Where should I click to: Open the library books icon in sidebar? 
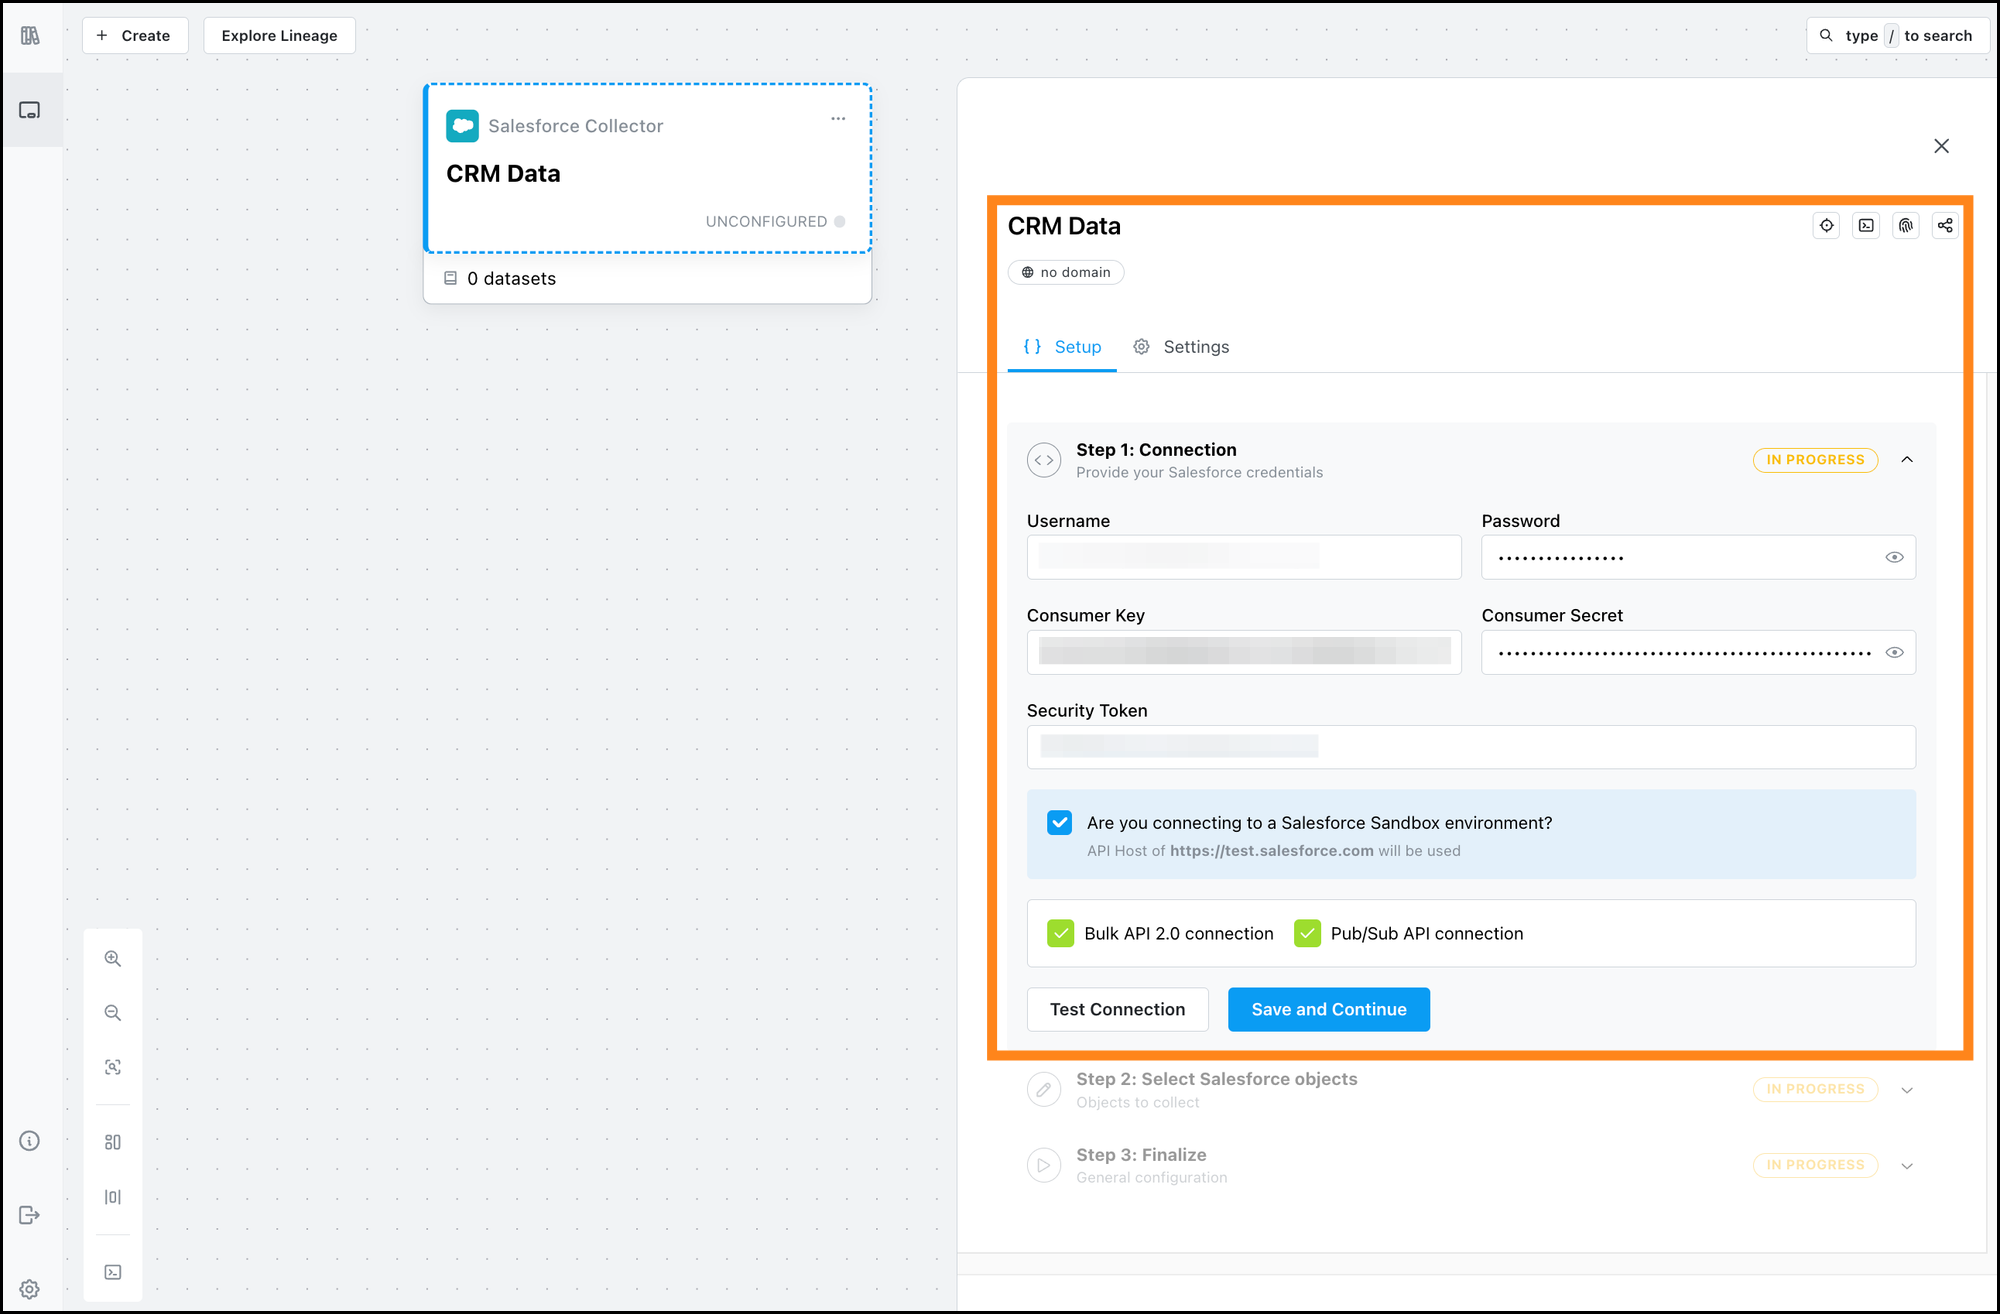coord(30,36)
